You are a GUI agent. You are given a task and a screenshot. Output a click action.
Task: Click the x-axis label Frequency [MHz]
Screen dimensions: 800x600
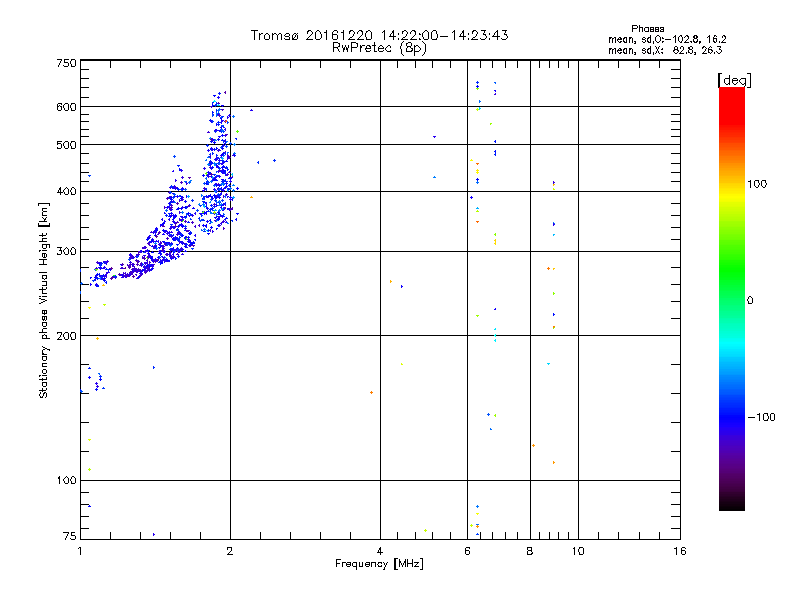tap(379, 564)
